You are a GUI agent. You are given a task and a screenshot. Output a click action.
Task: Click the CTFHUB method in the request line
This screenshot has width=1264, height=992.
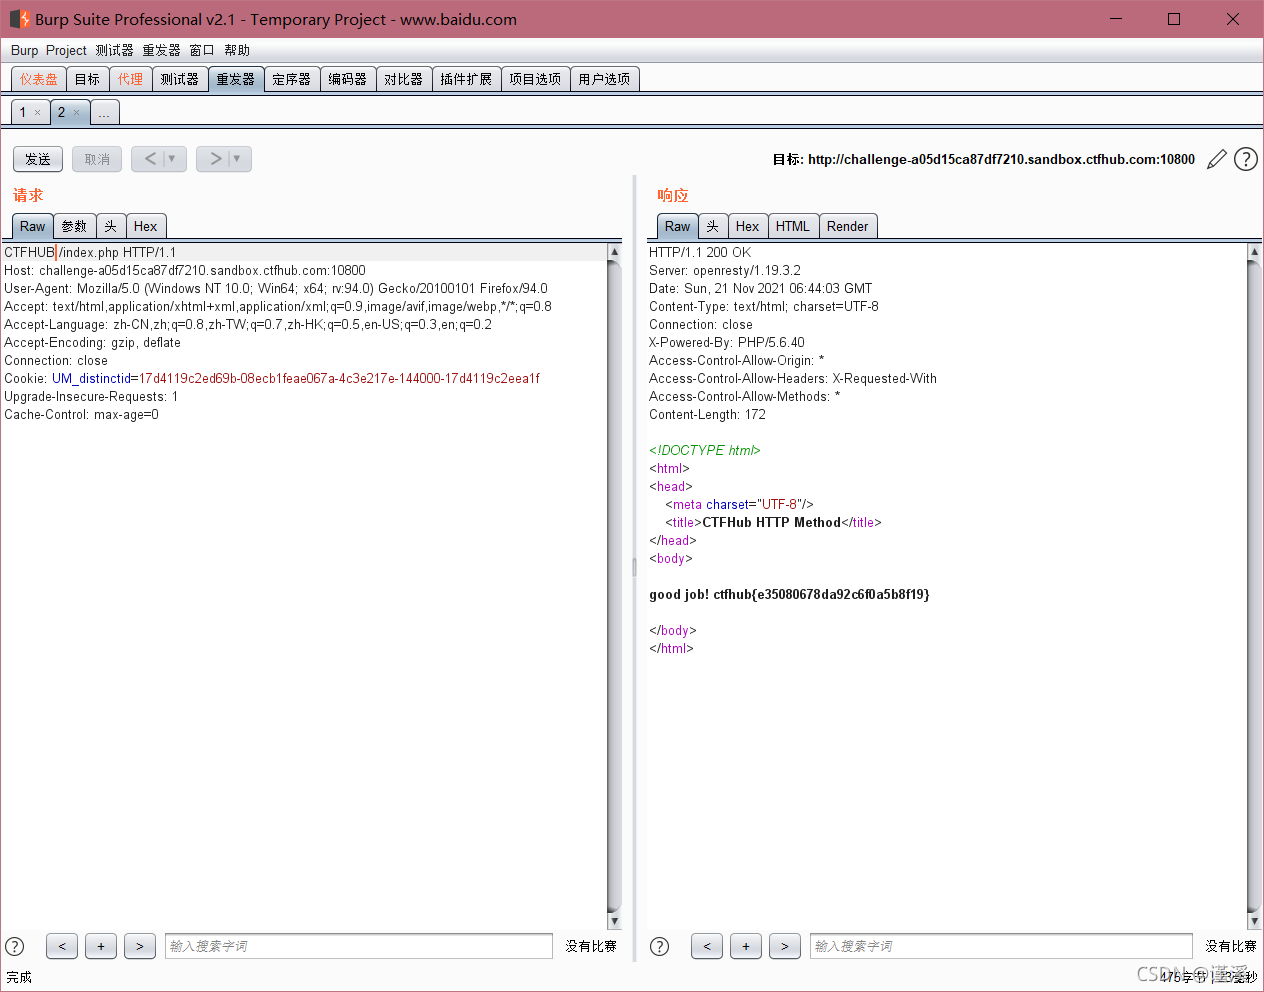(x=29, y=253)
